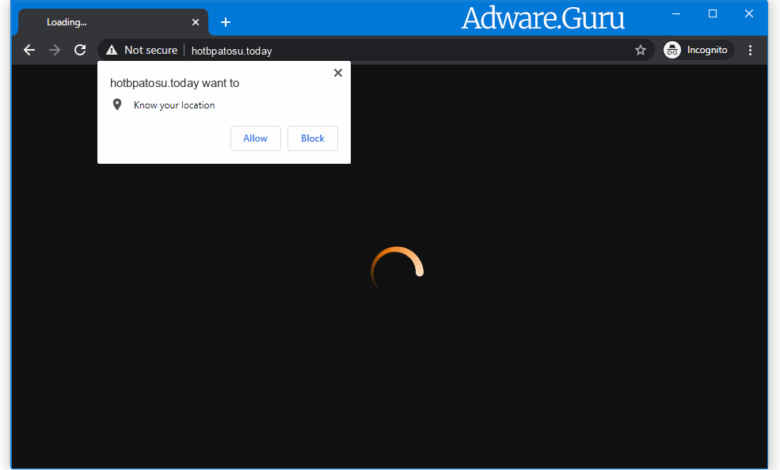Click the Incognito profile badge
The height and width of the screenshot is (470, 780).
click(697, 50)
